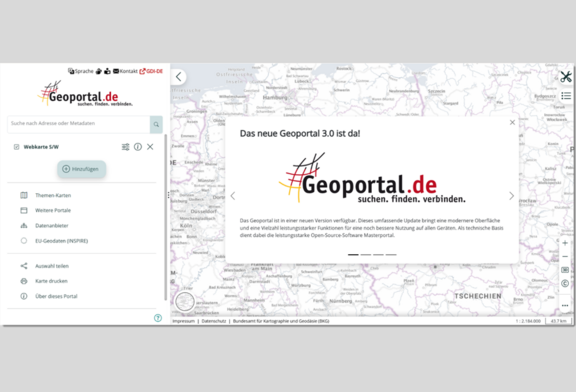Click the Köln label on the map
Image resolution: width=576 pixels, height=392 pixels.
(x=186, y=225)
